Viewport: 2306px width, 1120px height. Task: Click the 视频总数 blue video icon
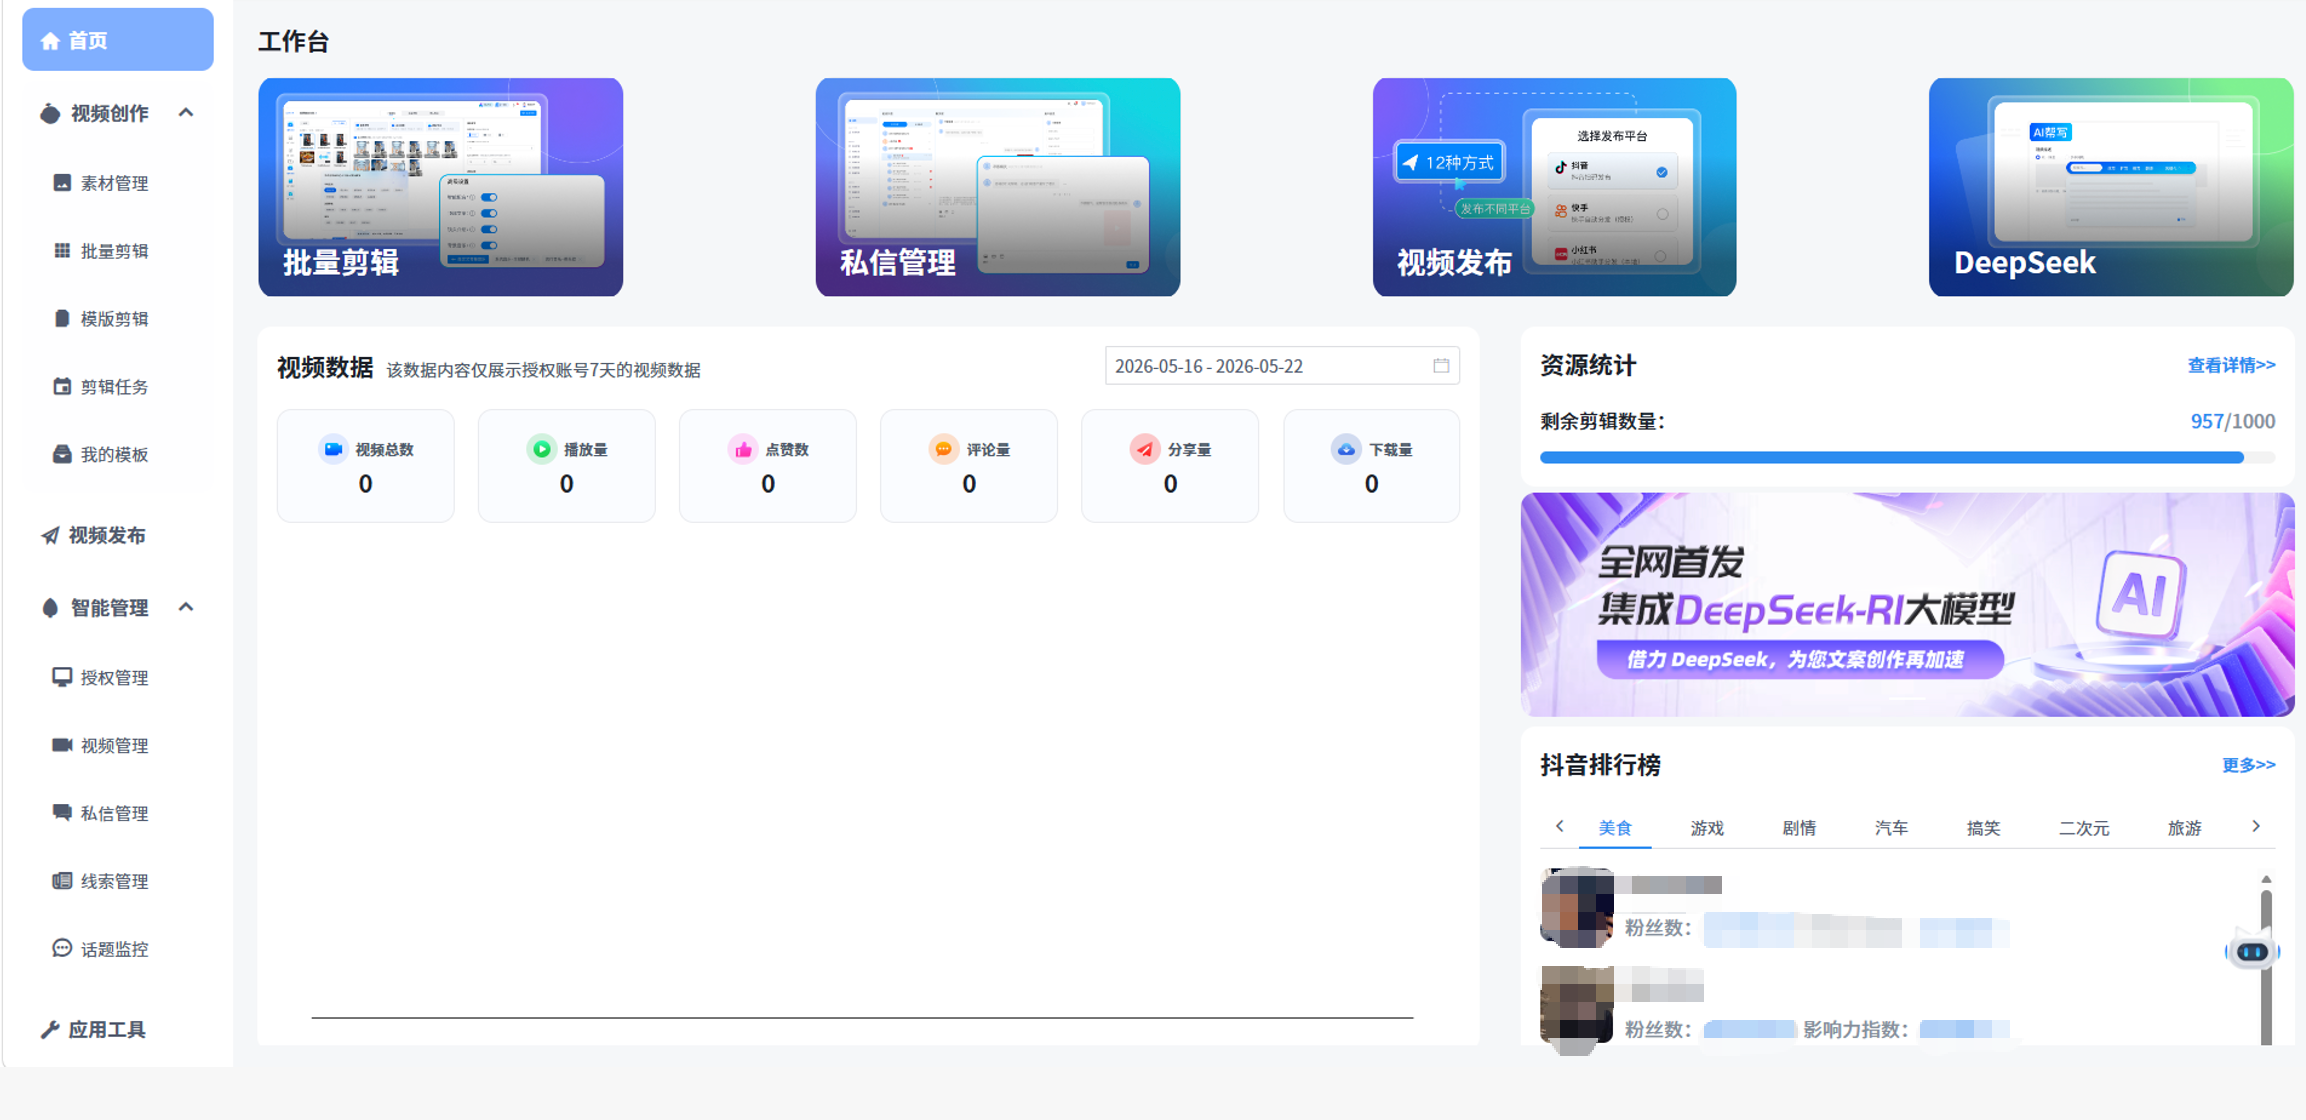point(334,450)
